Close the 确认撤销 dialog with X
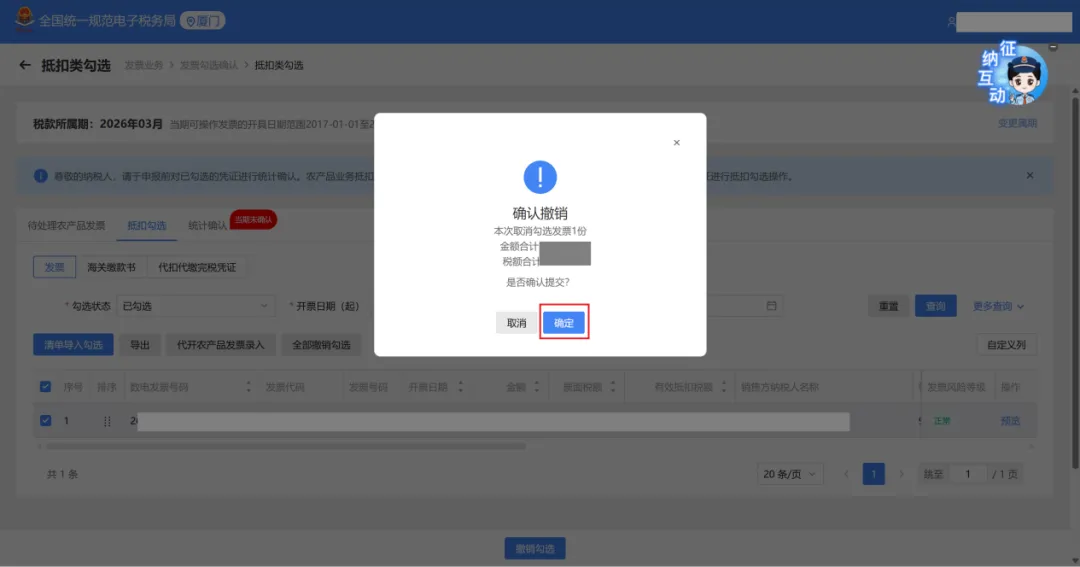 pos(676,143)
